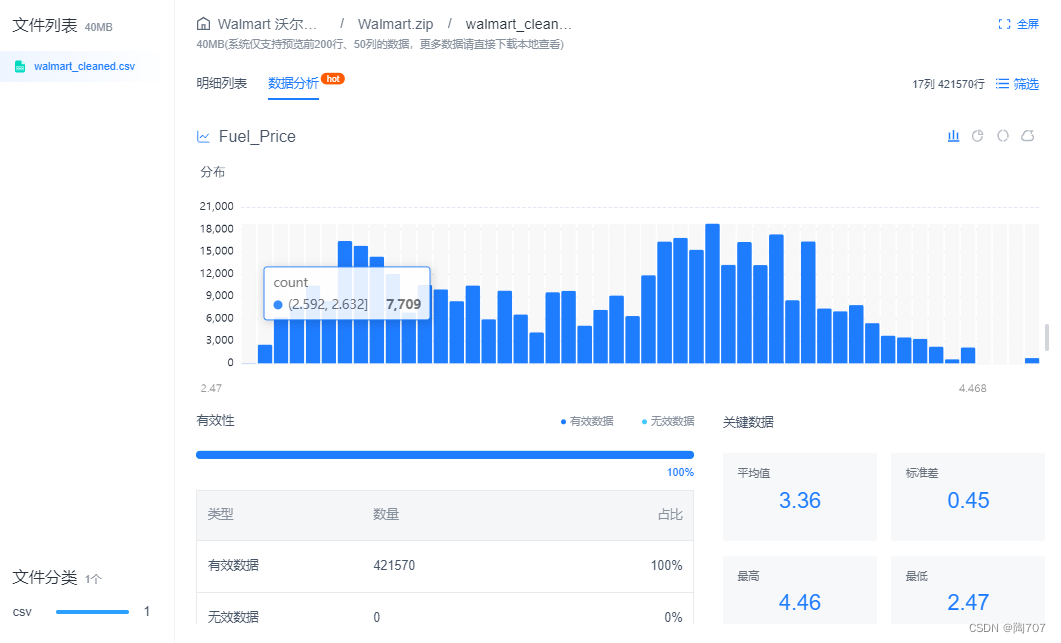Click the home icon in the breadcrumb
1061x643 pixels.
[203, 24]
